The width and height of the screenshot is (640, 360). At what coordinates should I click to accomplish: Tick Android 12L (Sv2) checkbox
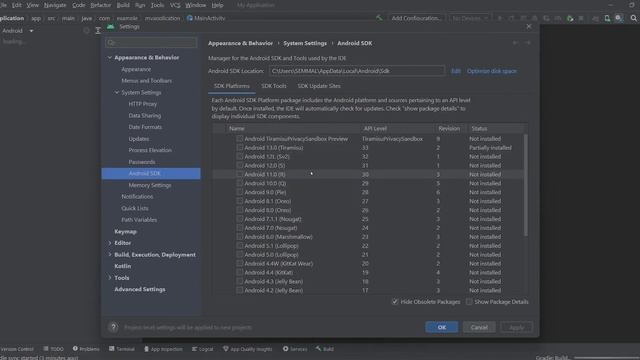click(240, 156)
